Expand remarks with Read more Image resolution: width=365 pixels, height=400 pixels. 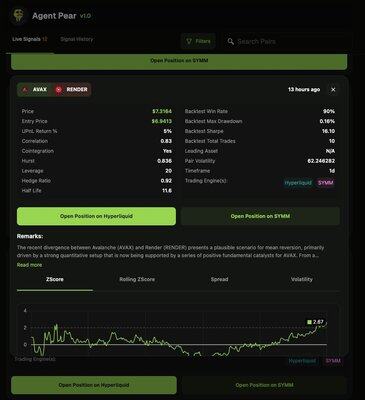pos(29,265)
